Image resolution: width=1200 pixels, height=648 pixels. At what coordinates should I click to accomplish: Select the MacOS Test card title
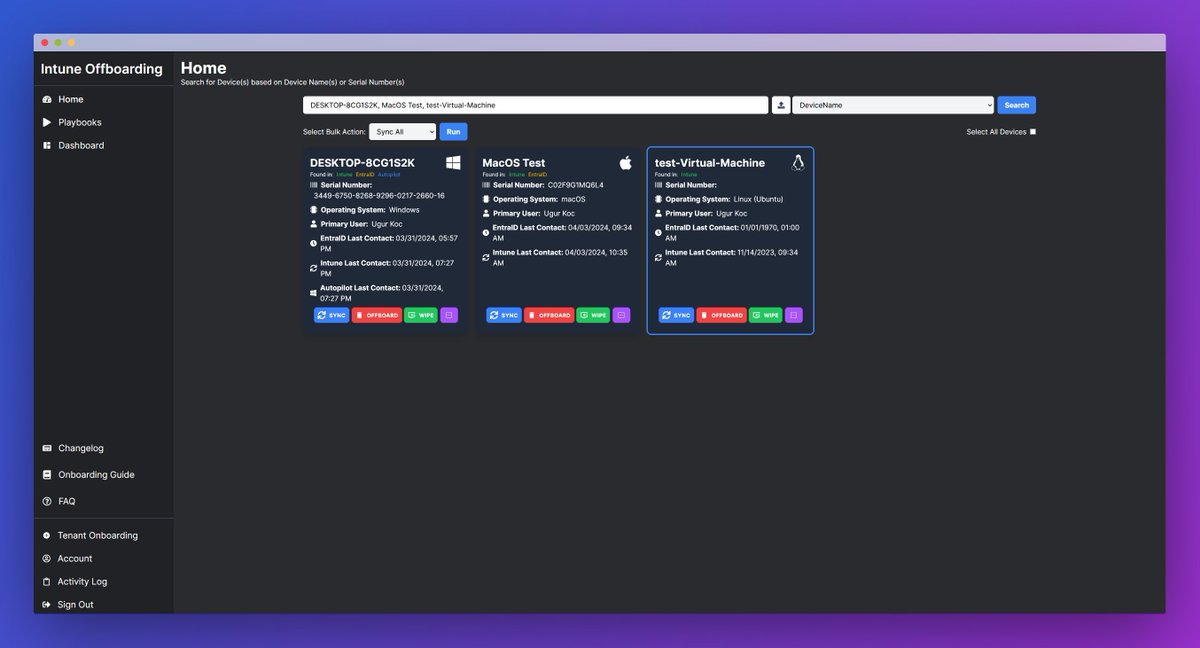point(514,163)
